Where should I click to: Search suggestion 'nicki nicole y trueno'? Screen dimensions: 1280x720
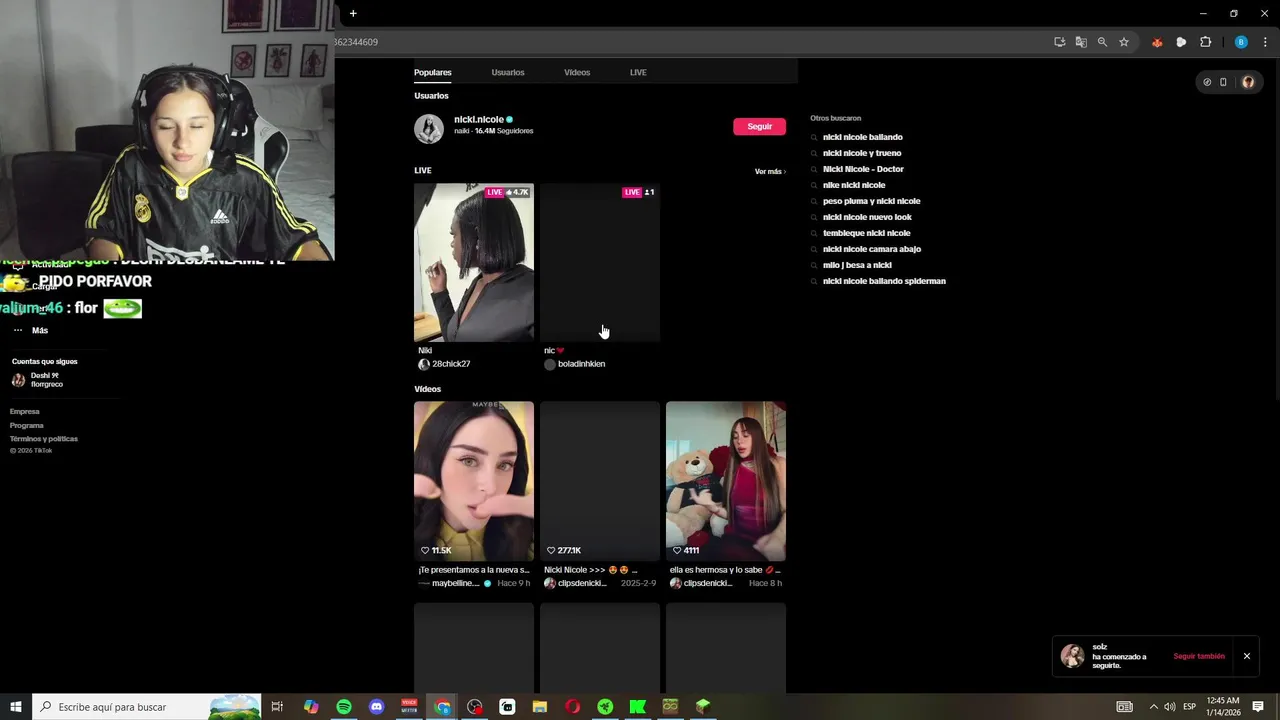862,153
